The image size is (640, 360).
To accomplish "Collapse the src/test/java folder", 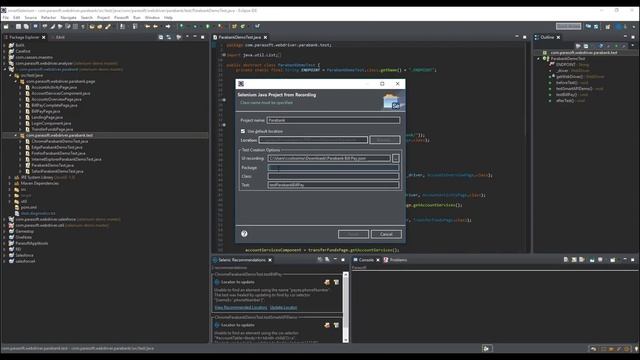I will (11, 76).
